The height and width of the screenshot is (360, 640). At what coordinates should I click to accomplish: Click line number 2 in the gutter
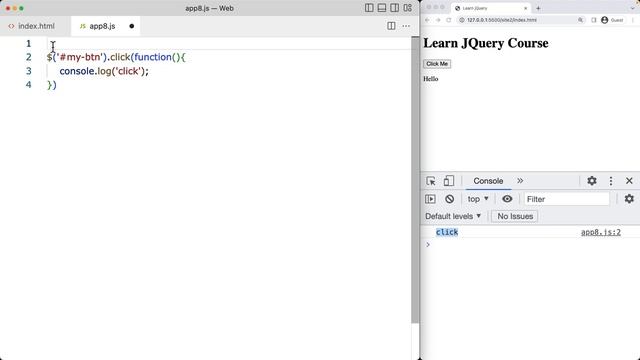pyautogui.click(x=29, y=57)
